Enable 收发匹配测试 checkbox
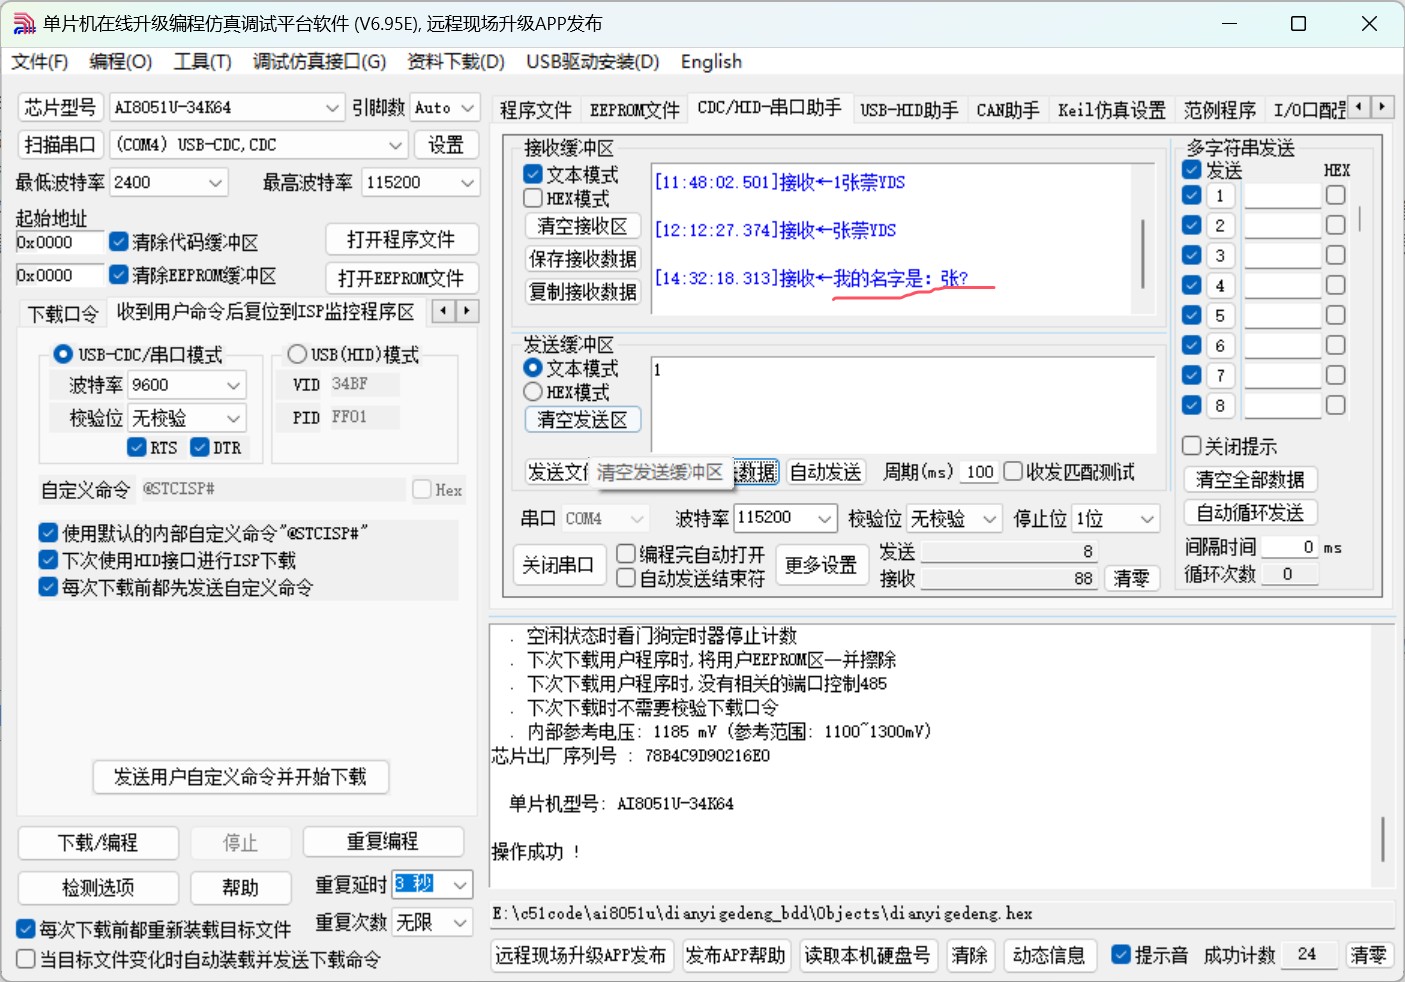Screen dimensions: 1405x982 1014,471
